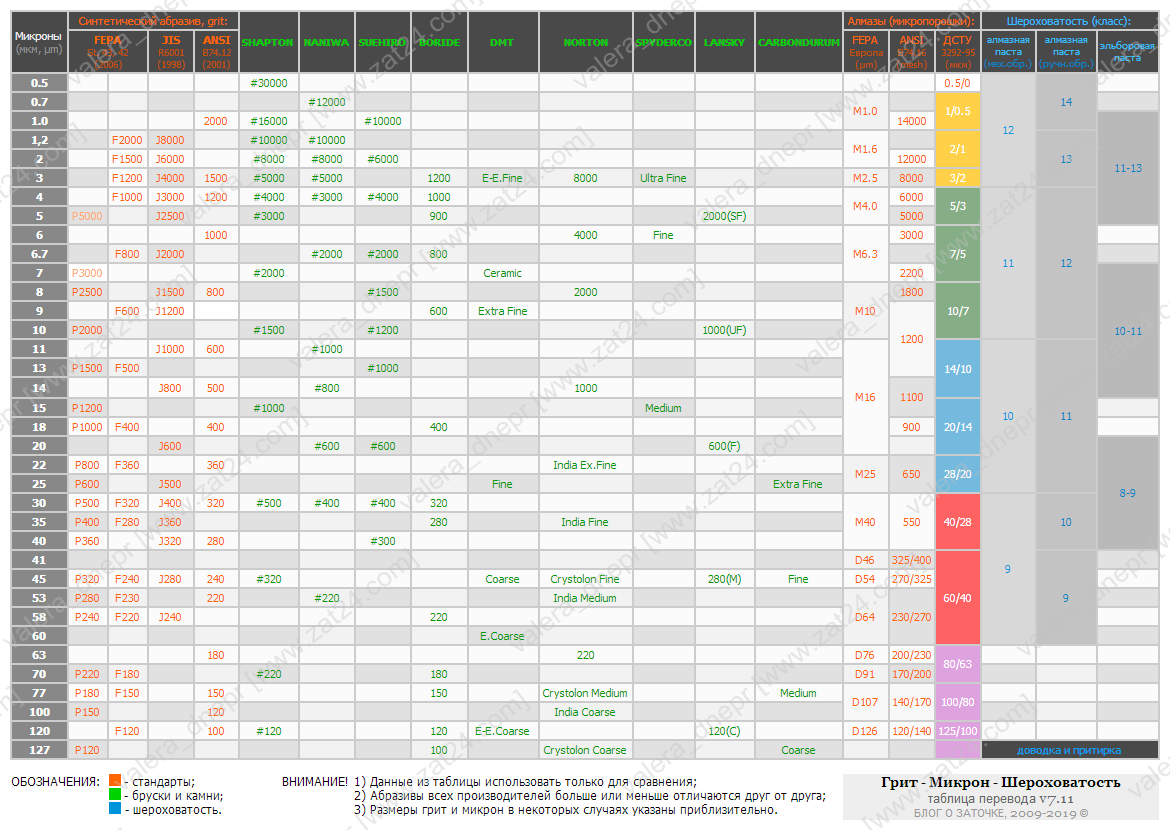Click the blue legend square for шероховатость

pos(114,809)
